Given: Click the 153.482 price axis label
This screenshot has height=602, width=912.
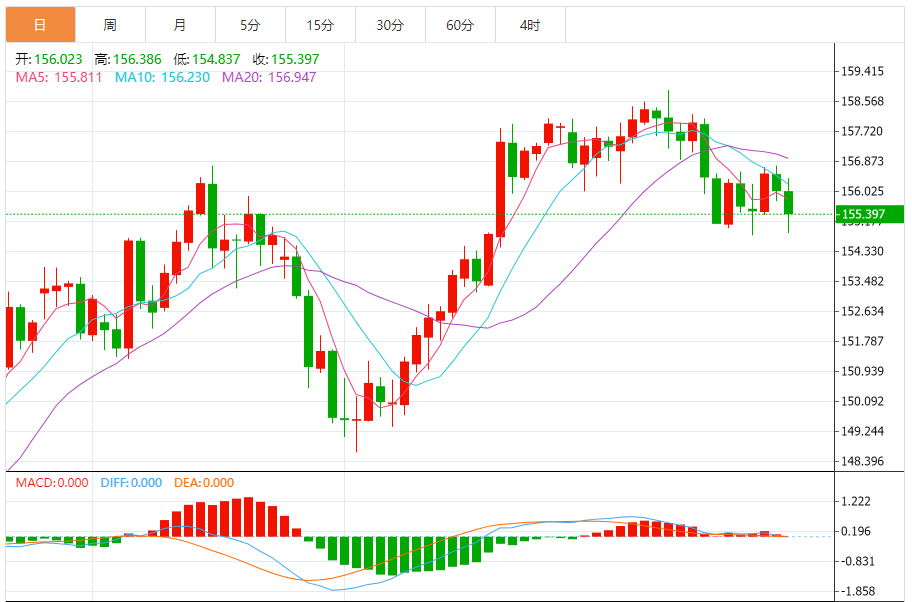Looking at the screenshot, I should click(x=863, y=282).
